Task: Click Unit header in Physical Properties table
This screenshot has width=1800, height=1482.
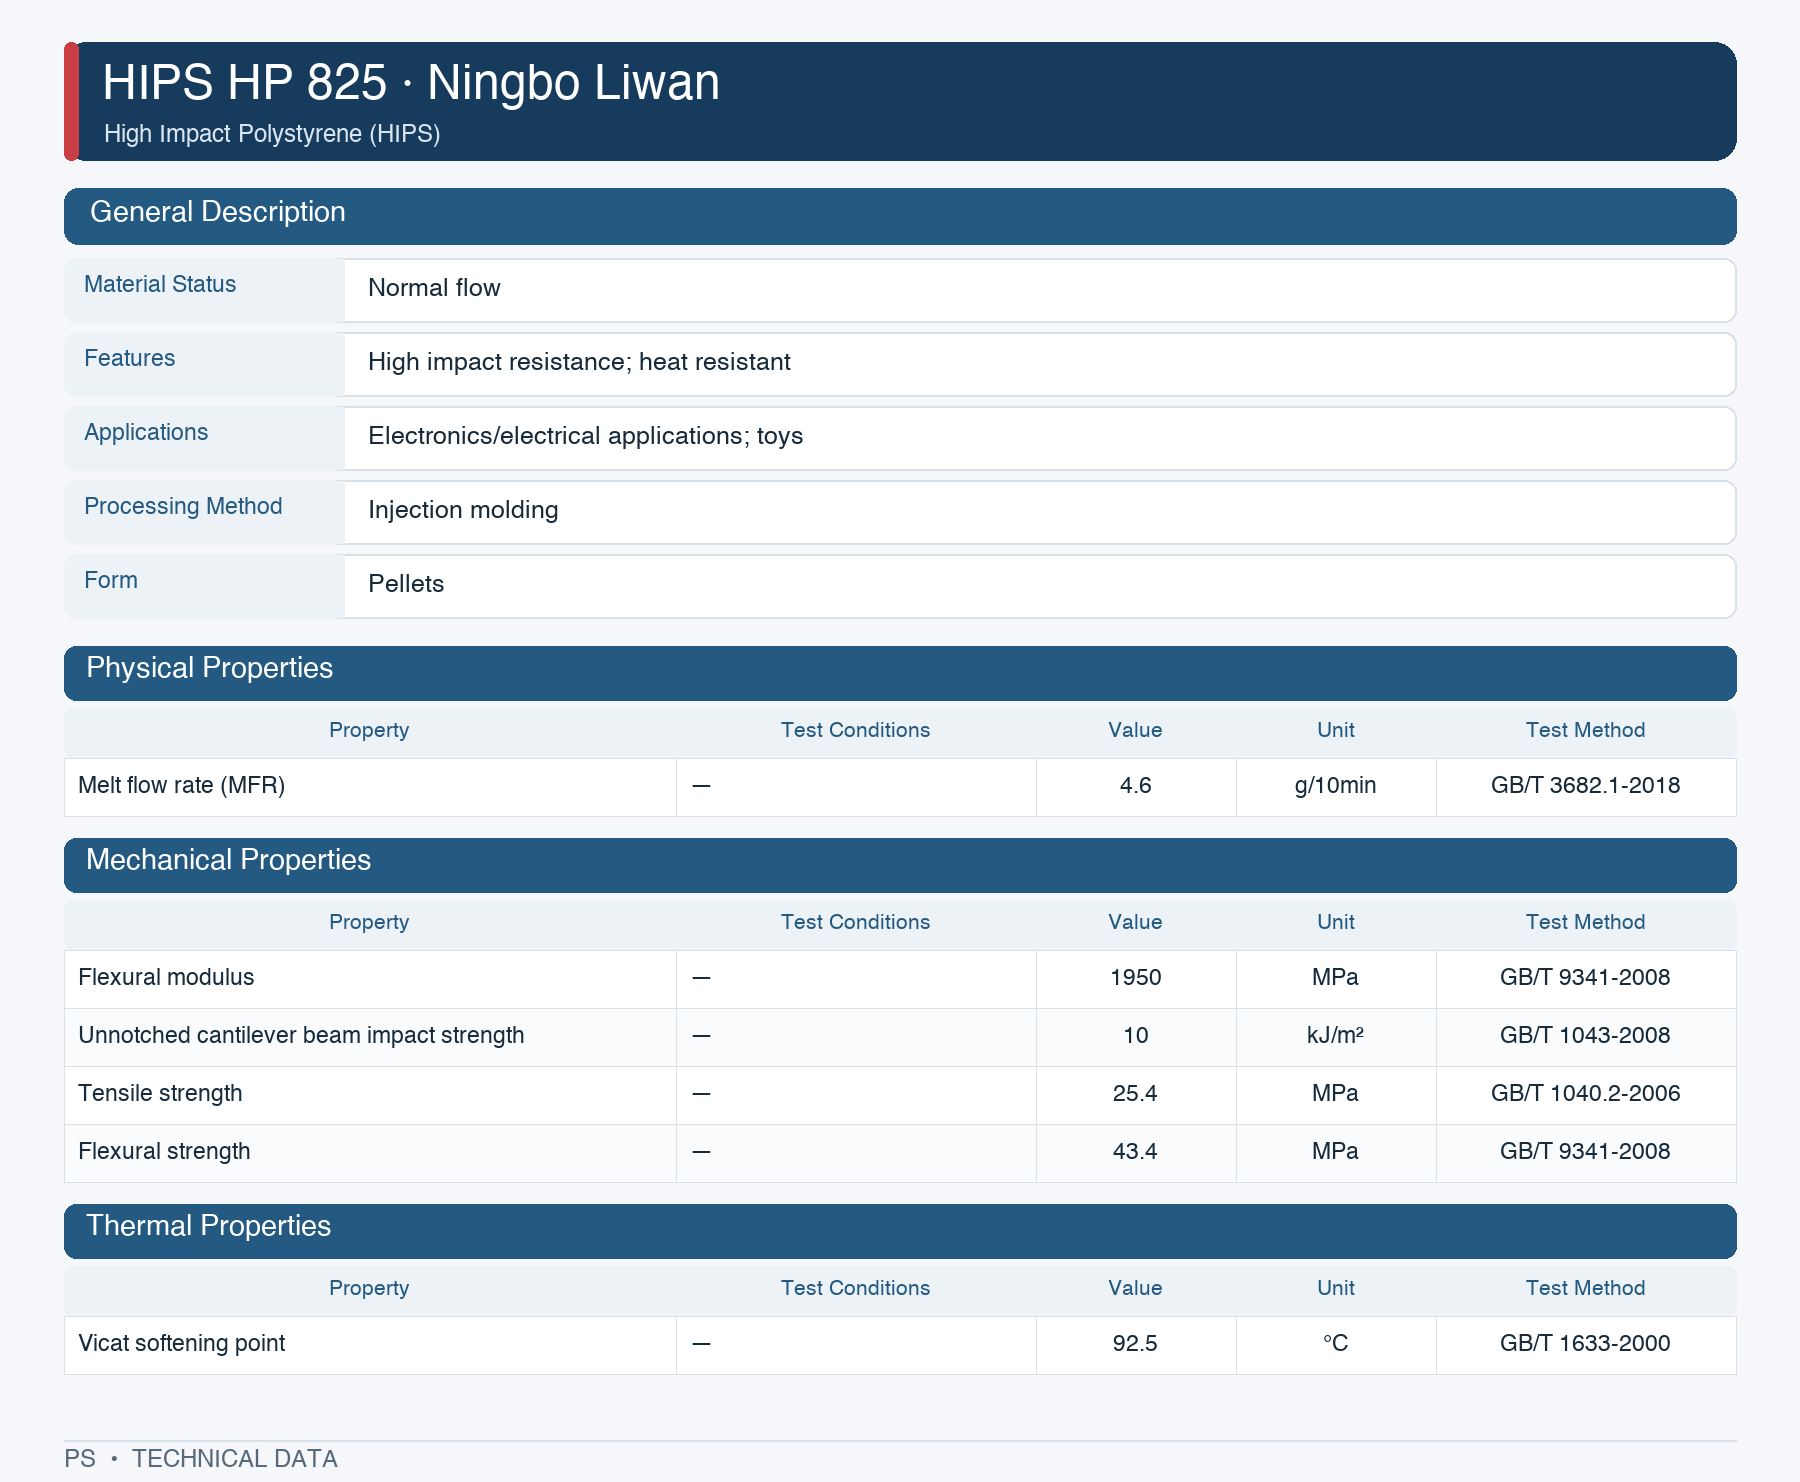Action: tap(1336, 730)
